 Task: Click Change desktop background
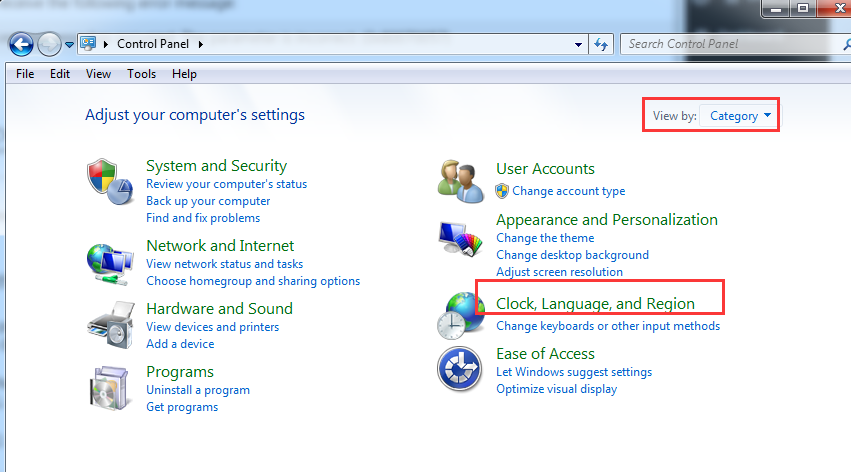pyautogui.click(x=572, y=255)
